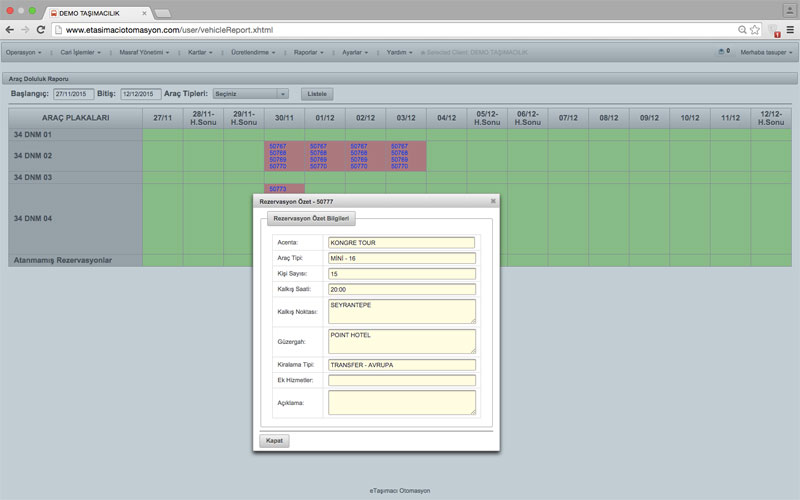Viewport: 800px width, 500px height.
Task: Open reservation 50767 in the 30/11 column
Action: pos(278,146)
